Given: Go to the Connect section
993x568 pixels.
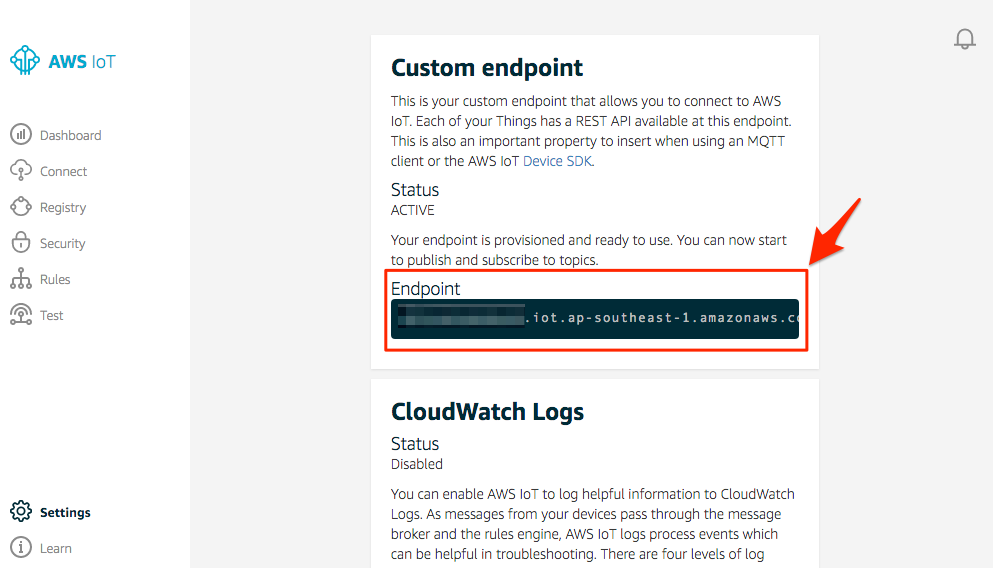Looking at the screenshot, I should [x=63, y=172].
